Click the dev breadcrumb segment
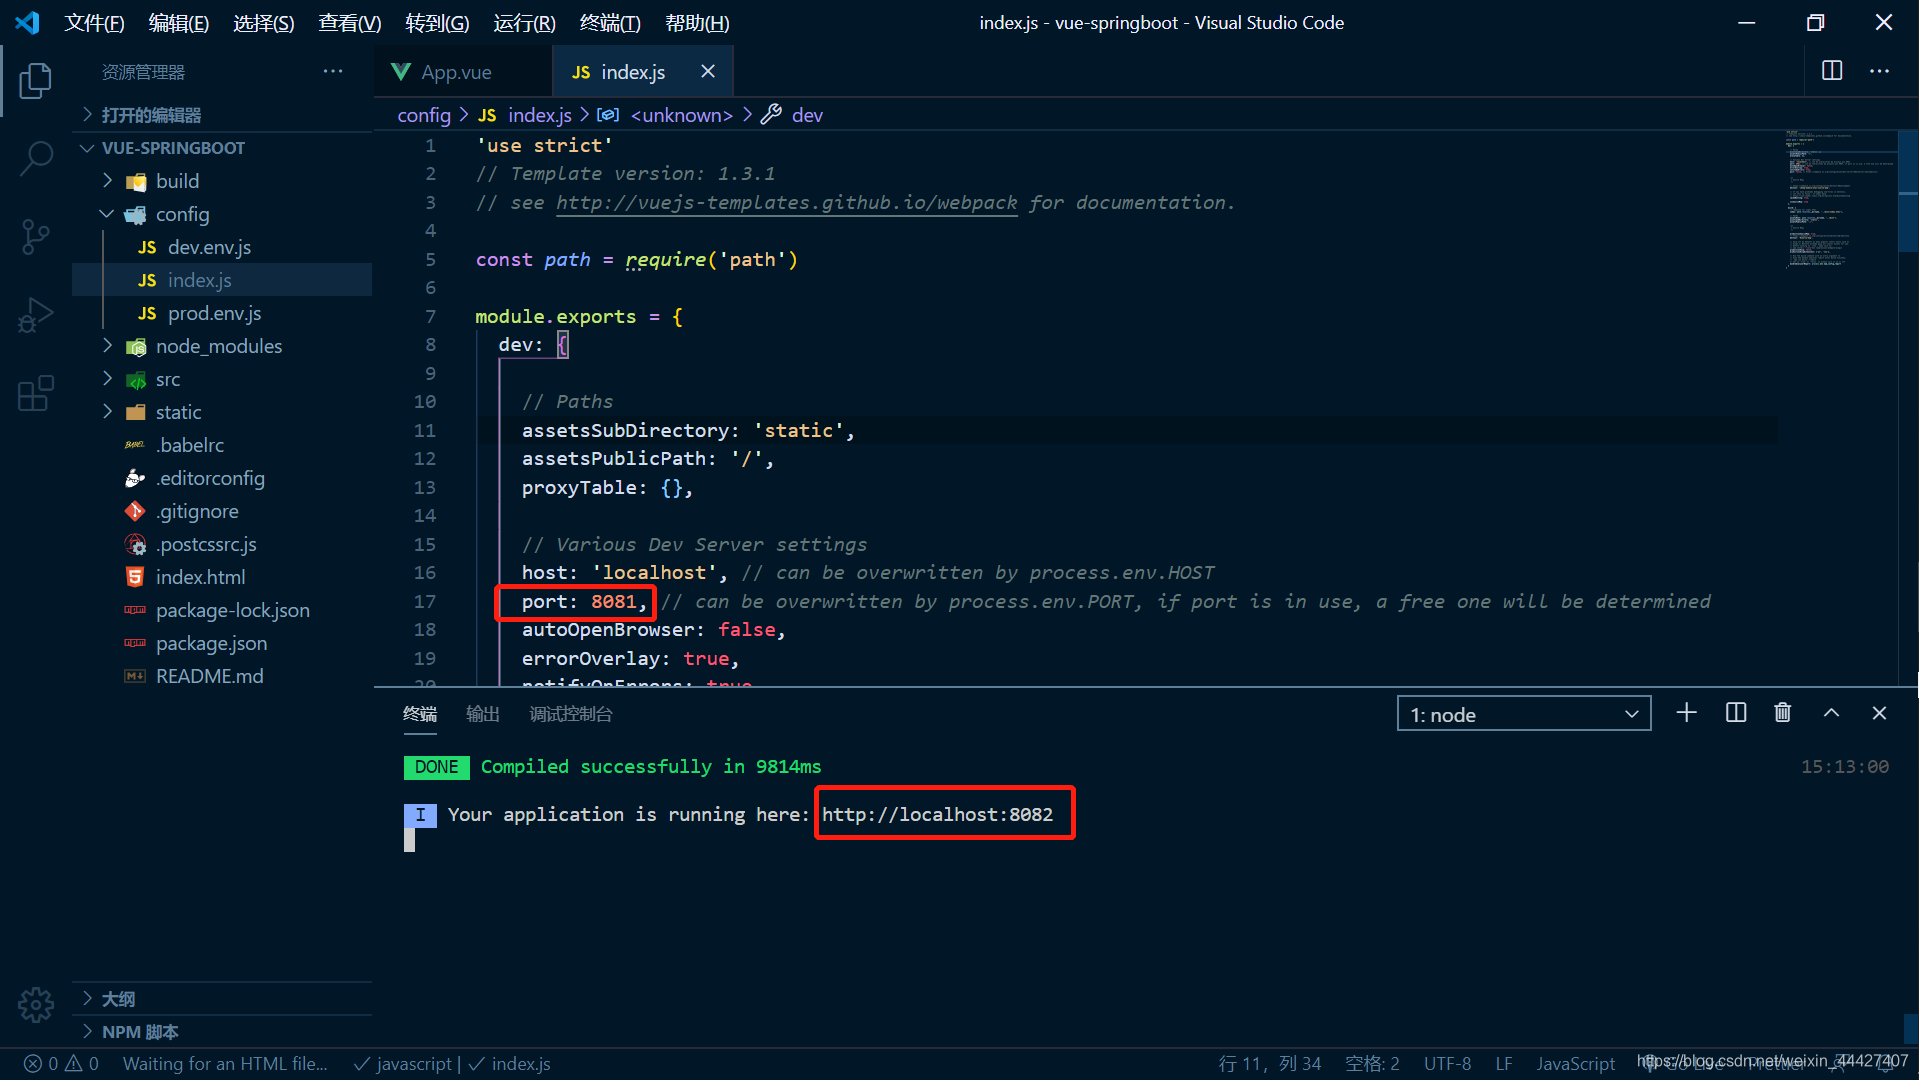Image resolution: width=1919 pixels, height=1080 pixels. [x=807, y=115]
